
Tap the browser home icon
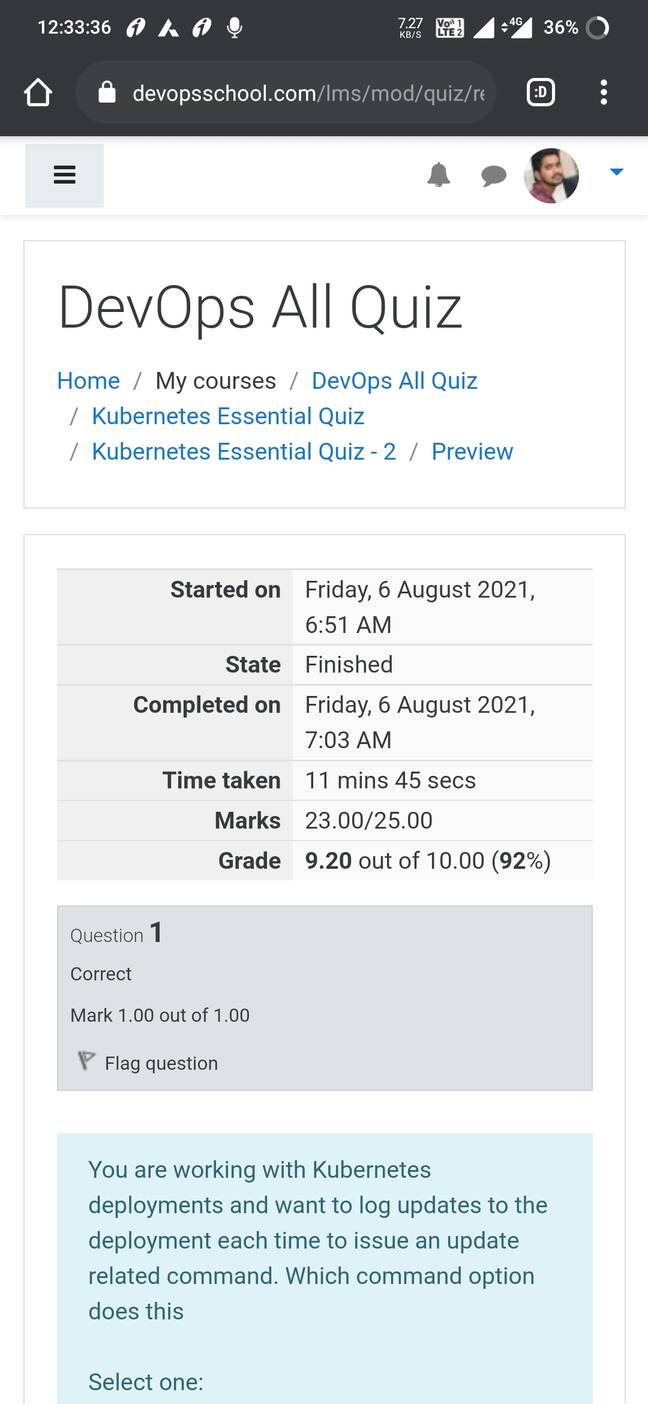pyautogui.click(x=37, y=93)
